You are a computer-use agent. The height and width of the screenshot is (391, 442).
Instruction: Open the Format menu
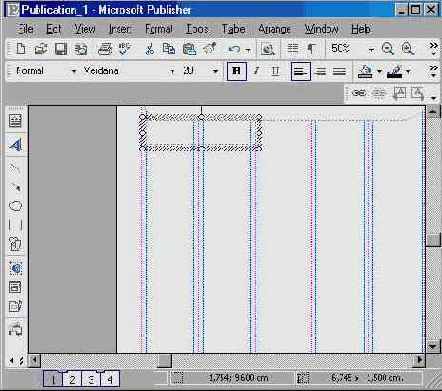[159, 29]
